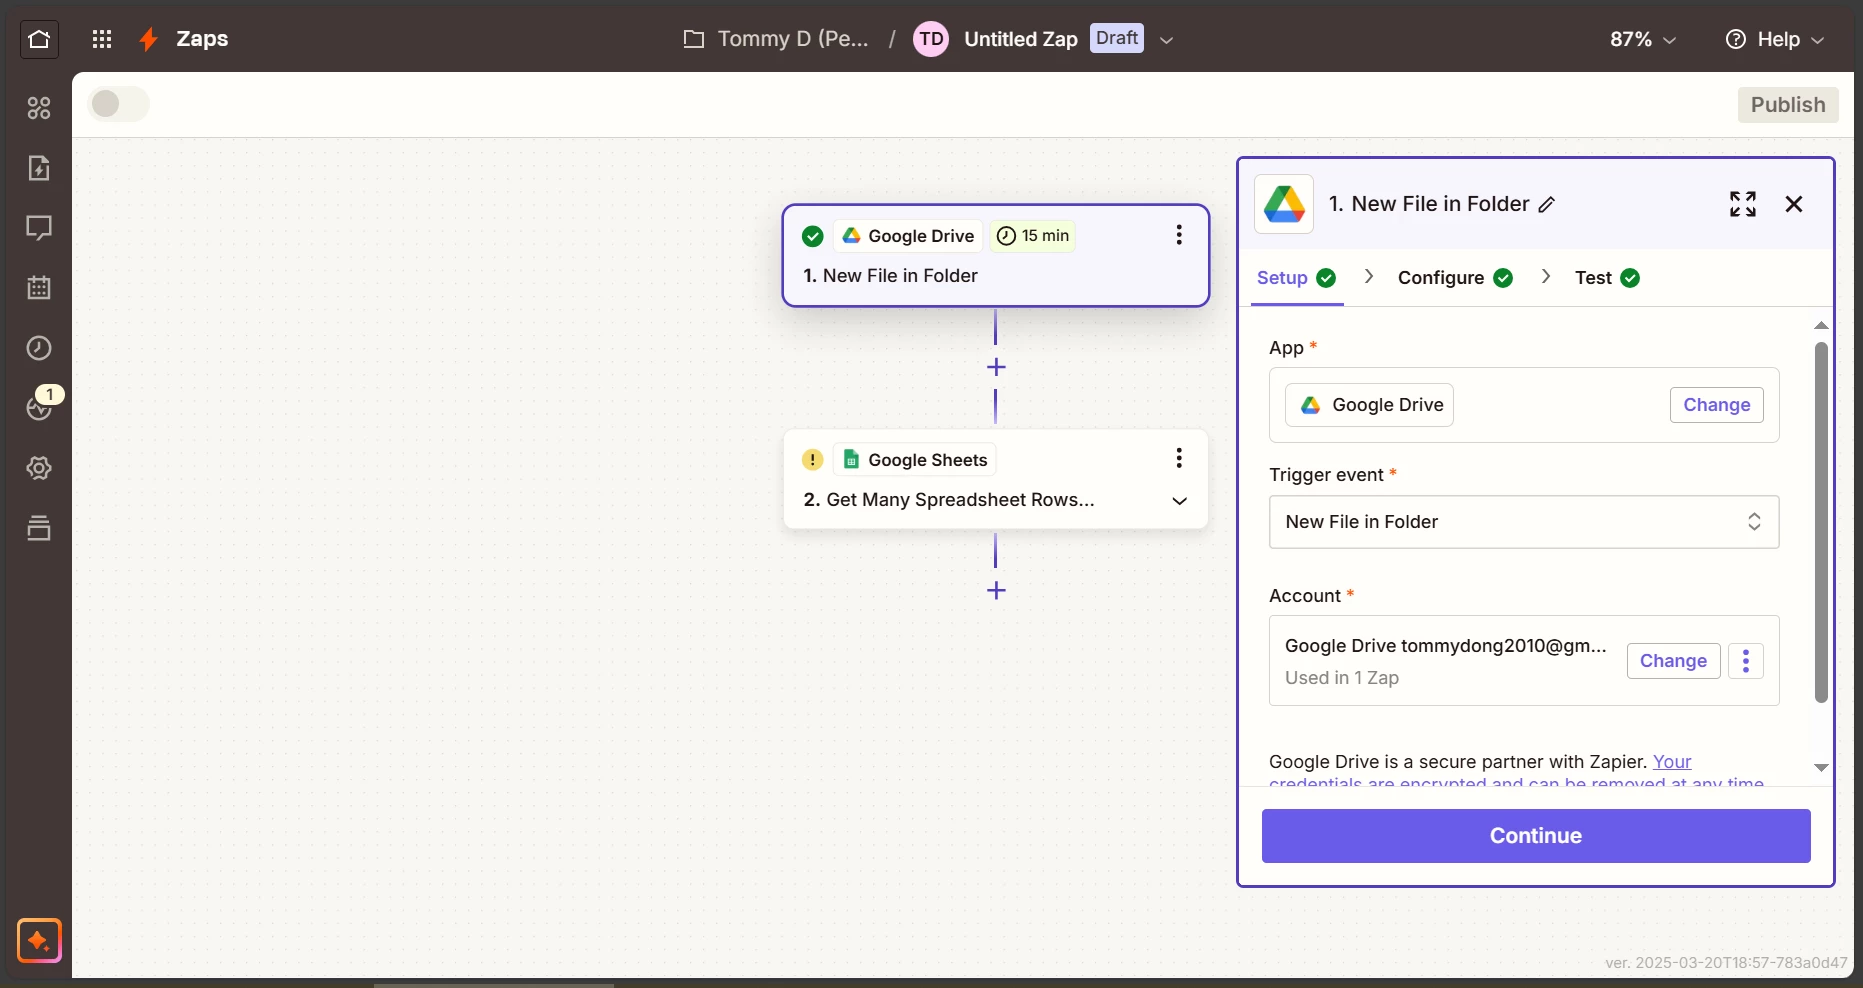Click the Google Drive logo in panel header
Screen dimensions: 1863x988
(x=1284, y=204)
